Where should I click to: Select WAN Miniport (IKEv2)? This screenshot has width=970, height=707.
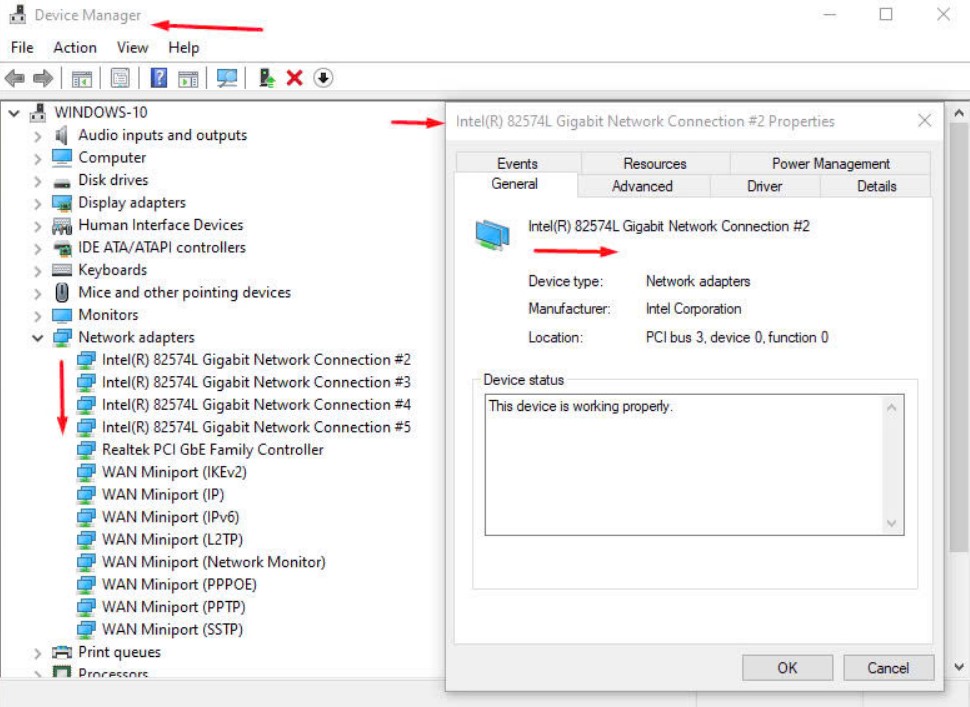coord(174,472)
